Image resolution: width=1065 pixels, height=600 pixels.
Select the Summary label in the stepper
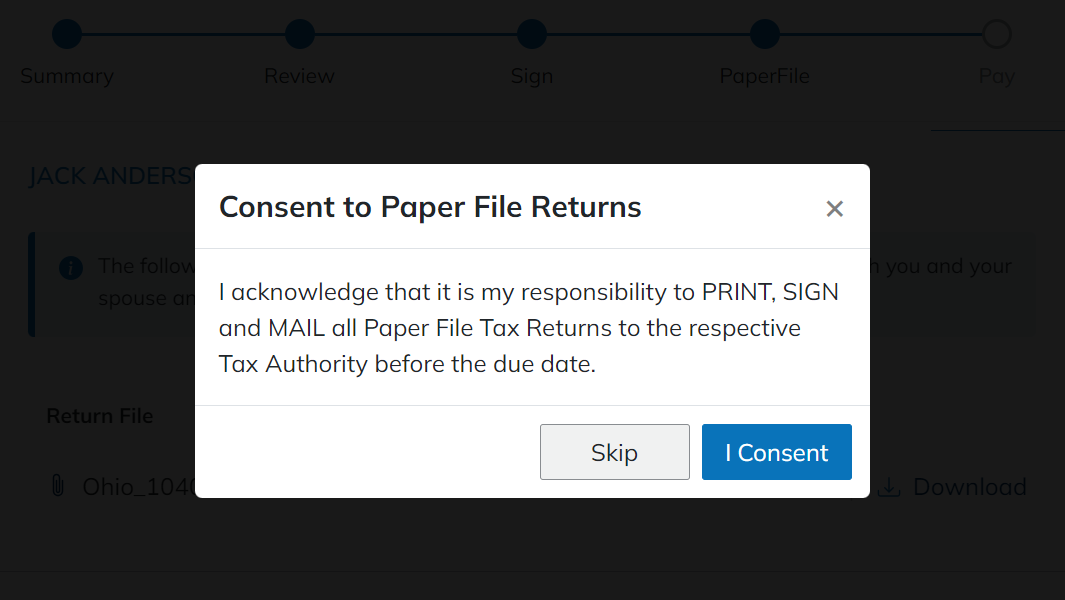point(67,75)
